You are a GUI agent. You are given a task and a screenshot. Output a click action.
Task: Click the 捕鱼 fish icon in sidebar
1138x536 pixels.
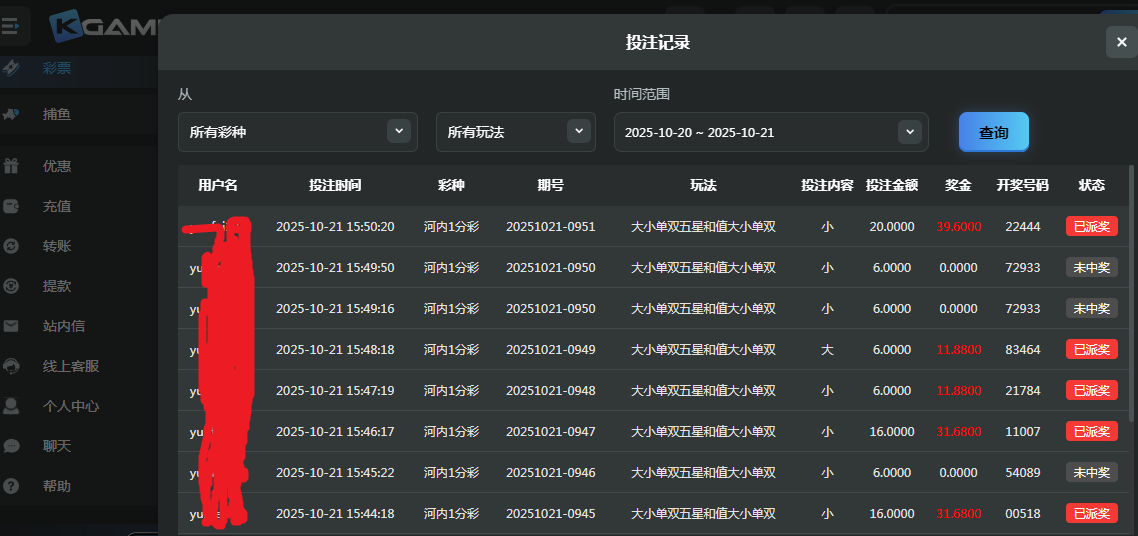click(11, 115)
